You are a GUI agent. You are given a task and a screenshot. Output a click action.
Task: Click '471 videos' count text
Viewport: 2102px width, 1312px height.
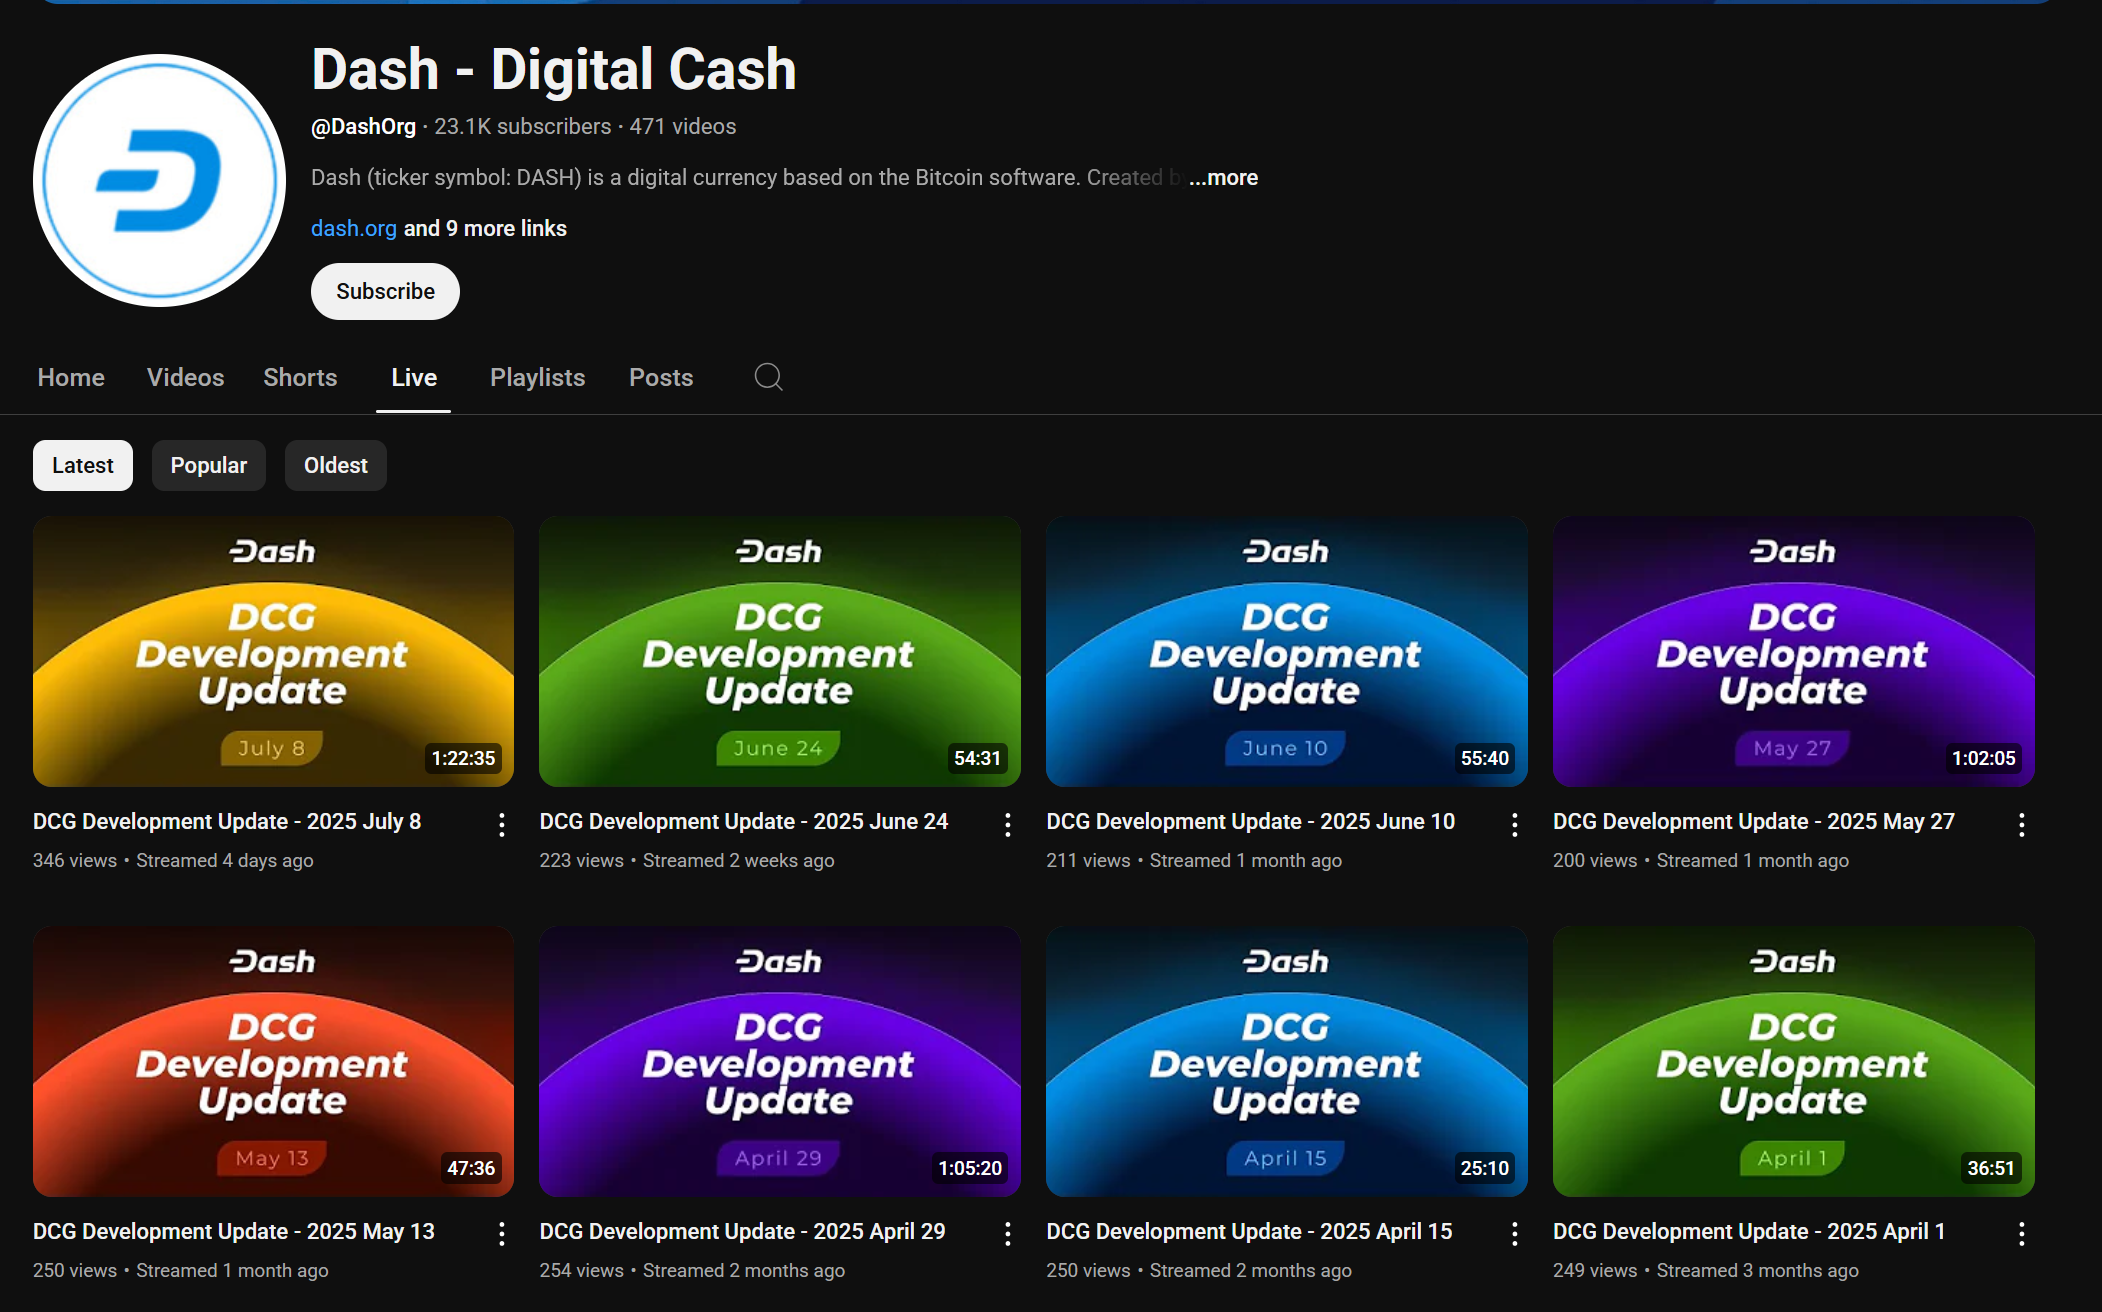coord(683,126)
